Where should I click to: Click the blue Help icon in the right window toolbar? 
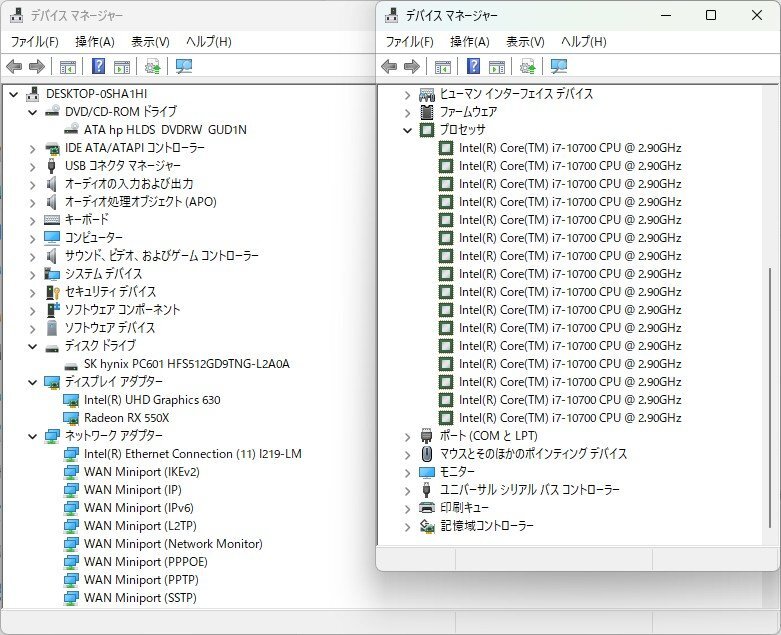473,67
